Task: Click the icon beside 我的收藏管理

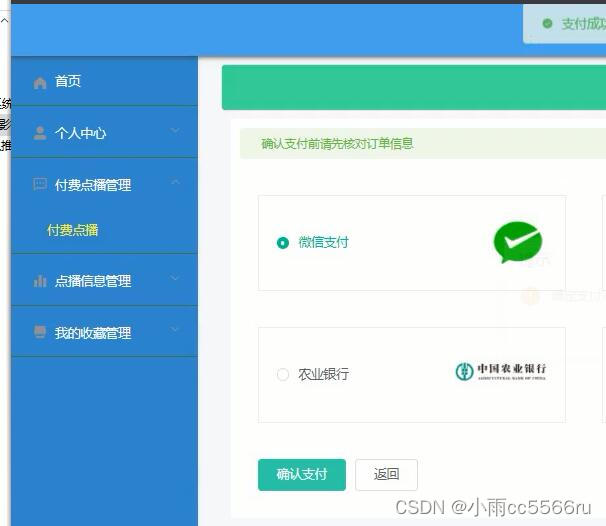Action: click(40, 332)
